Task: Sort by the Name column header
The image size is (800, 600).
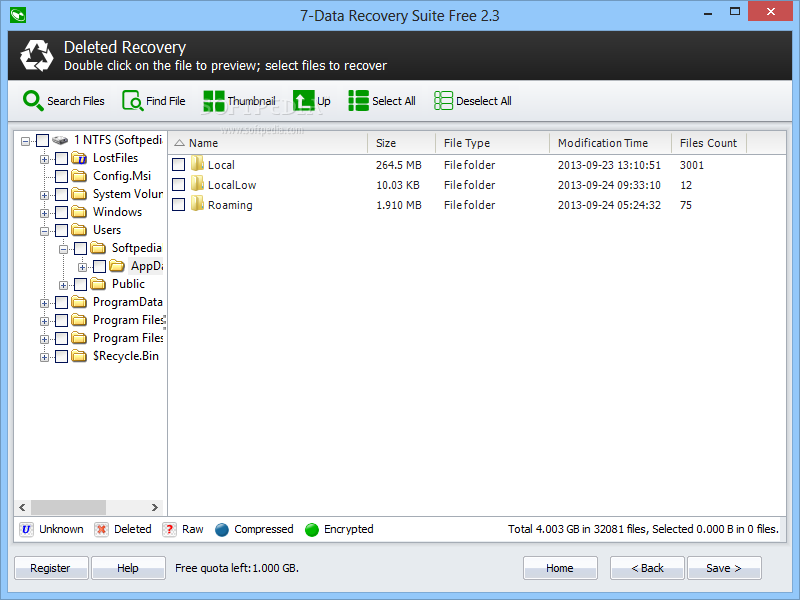Action: pos(268,143)
